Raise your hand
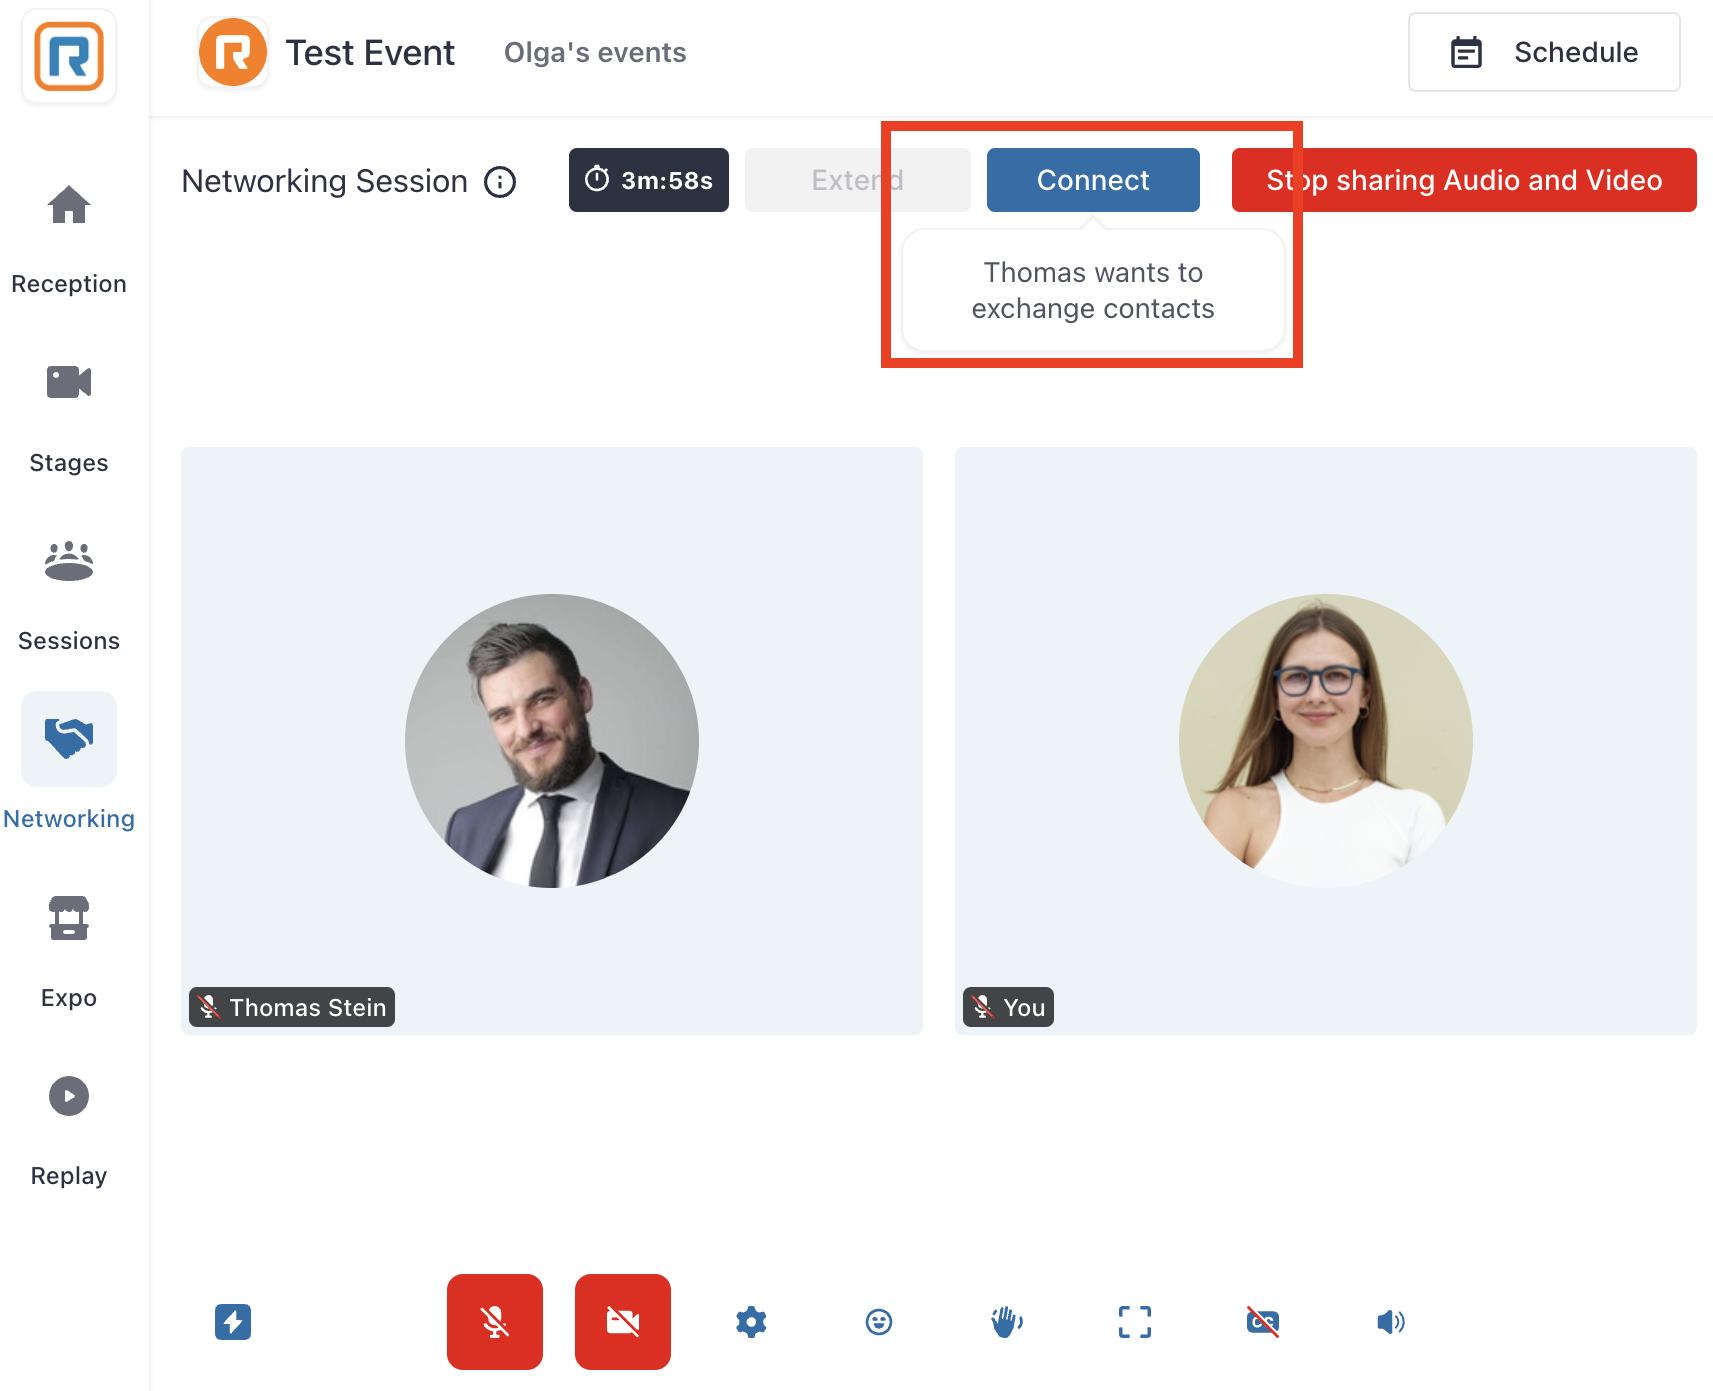 click(x=1007, y=1322)
